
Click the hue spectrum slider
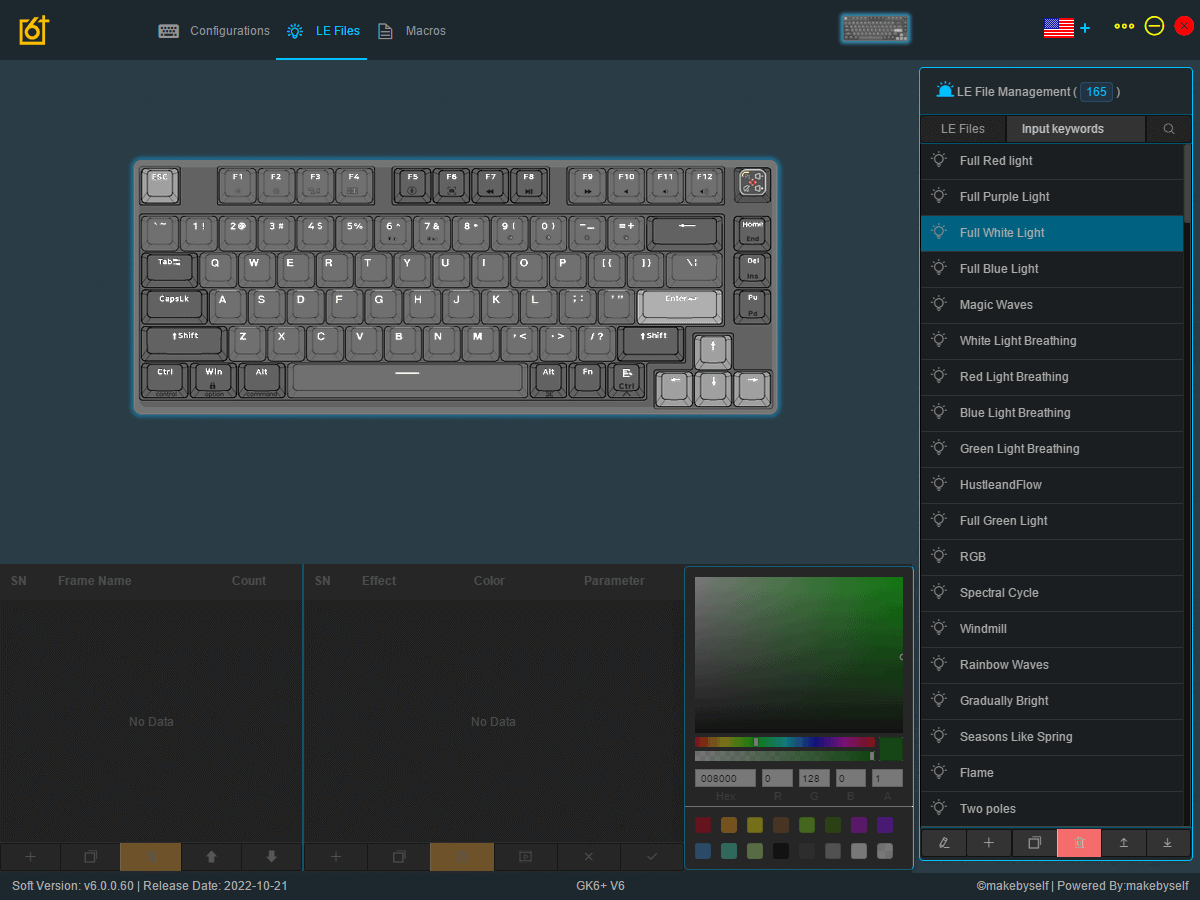(x=785, y=742)
